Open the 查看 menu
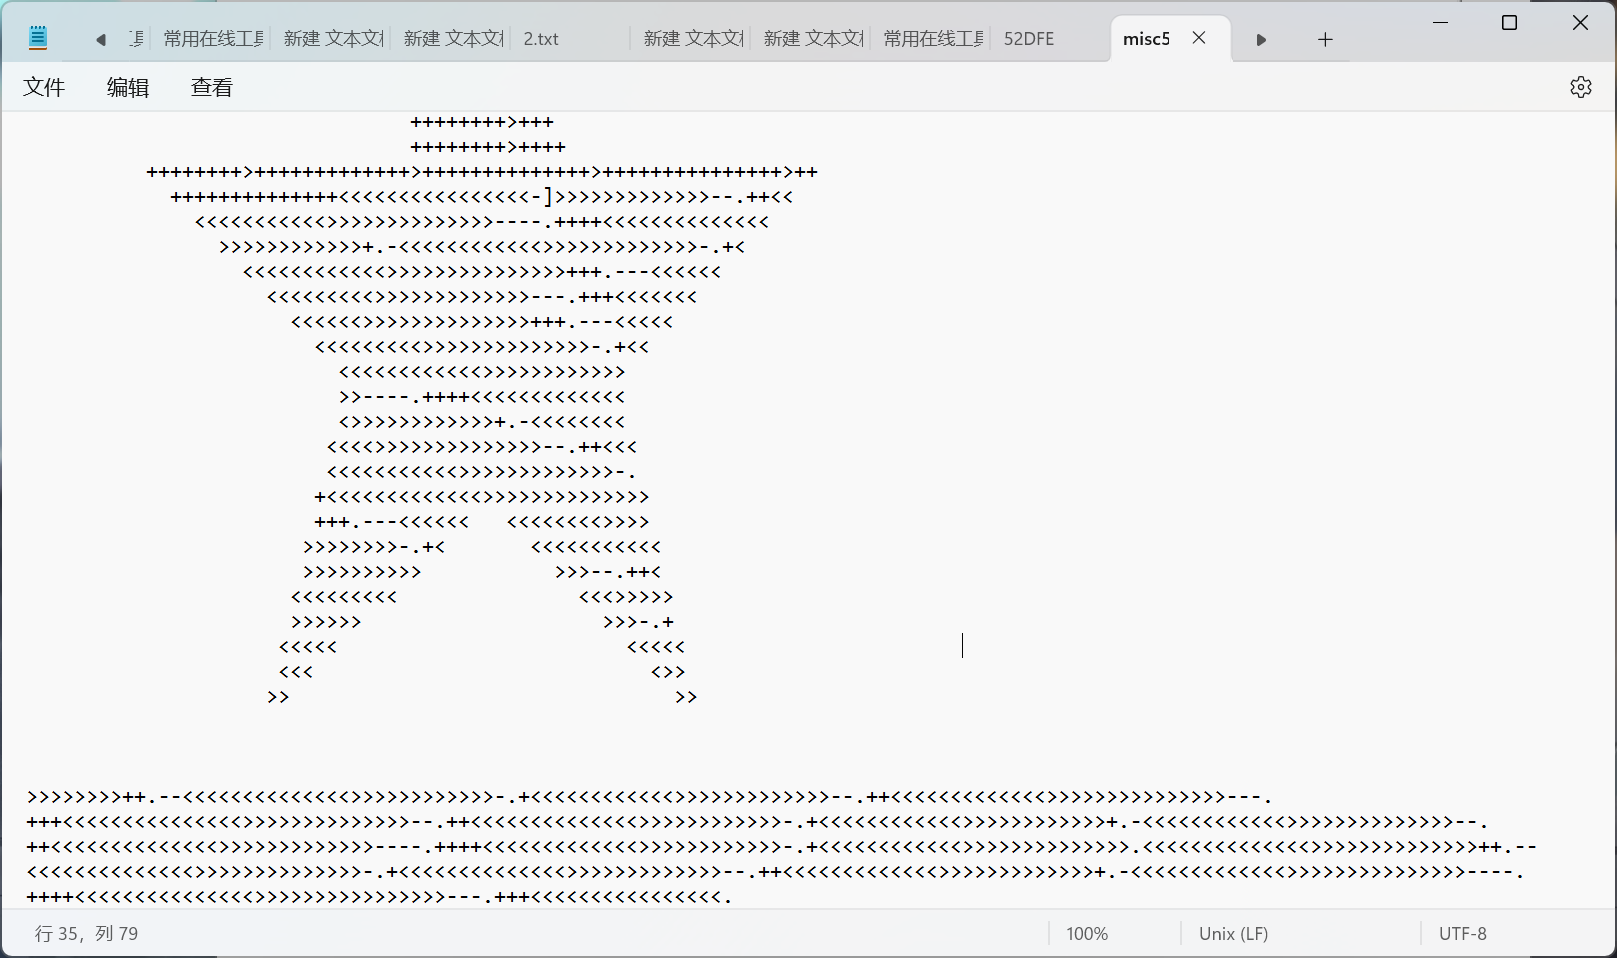Image resolution: width=1617 pixels, height=958 pixels. pos(212,88)
